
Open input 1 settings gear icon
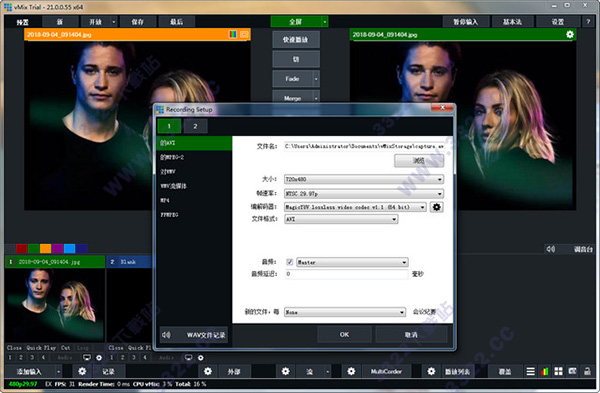(99, 357)
